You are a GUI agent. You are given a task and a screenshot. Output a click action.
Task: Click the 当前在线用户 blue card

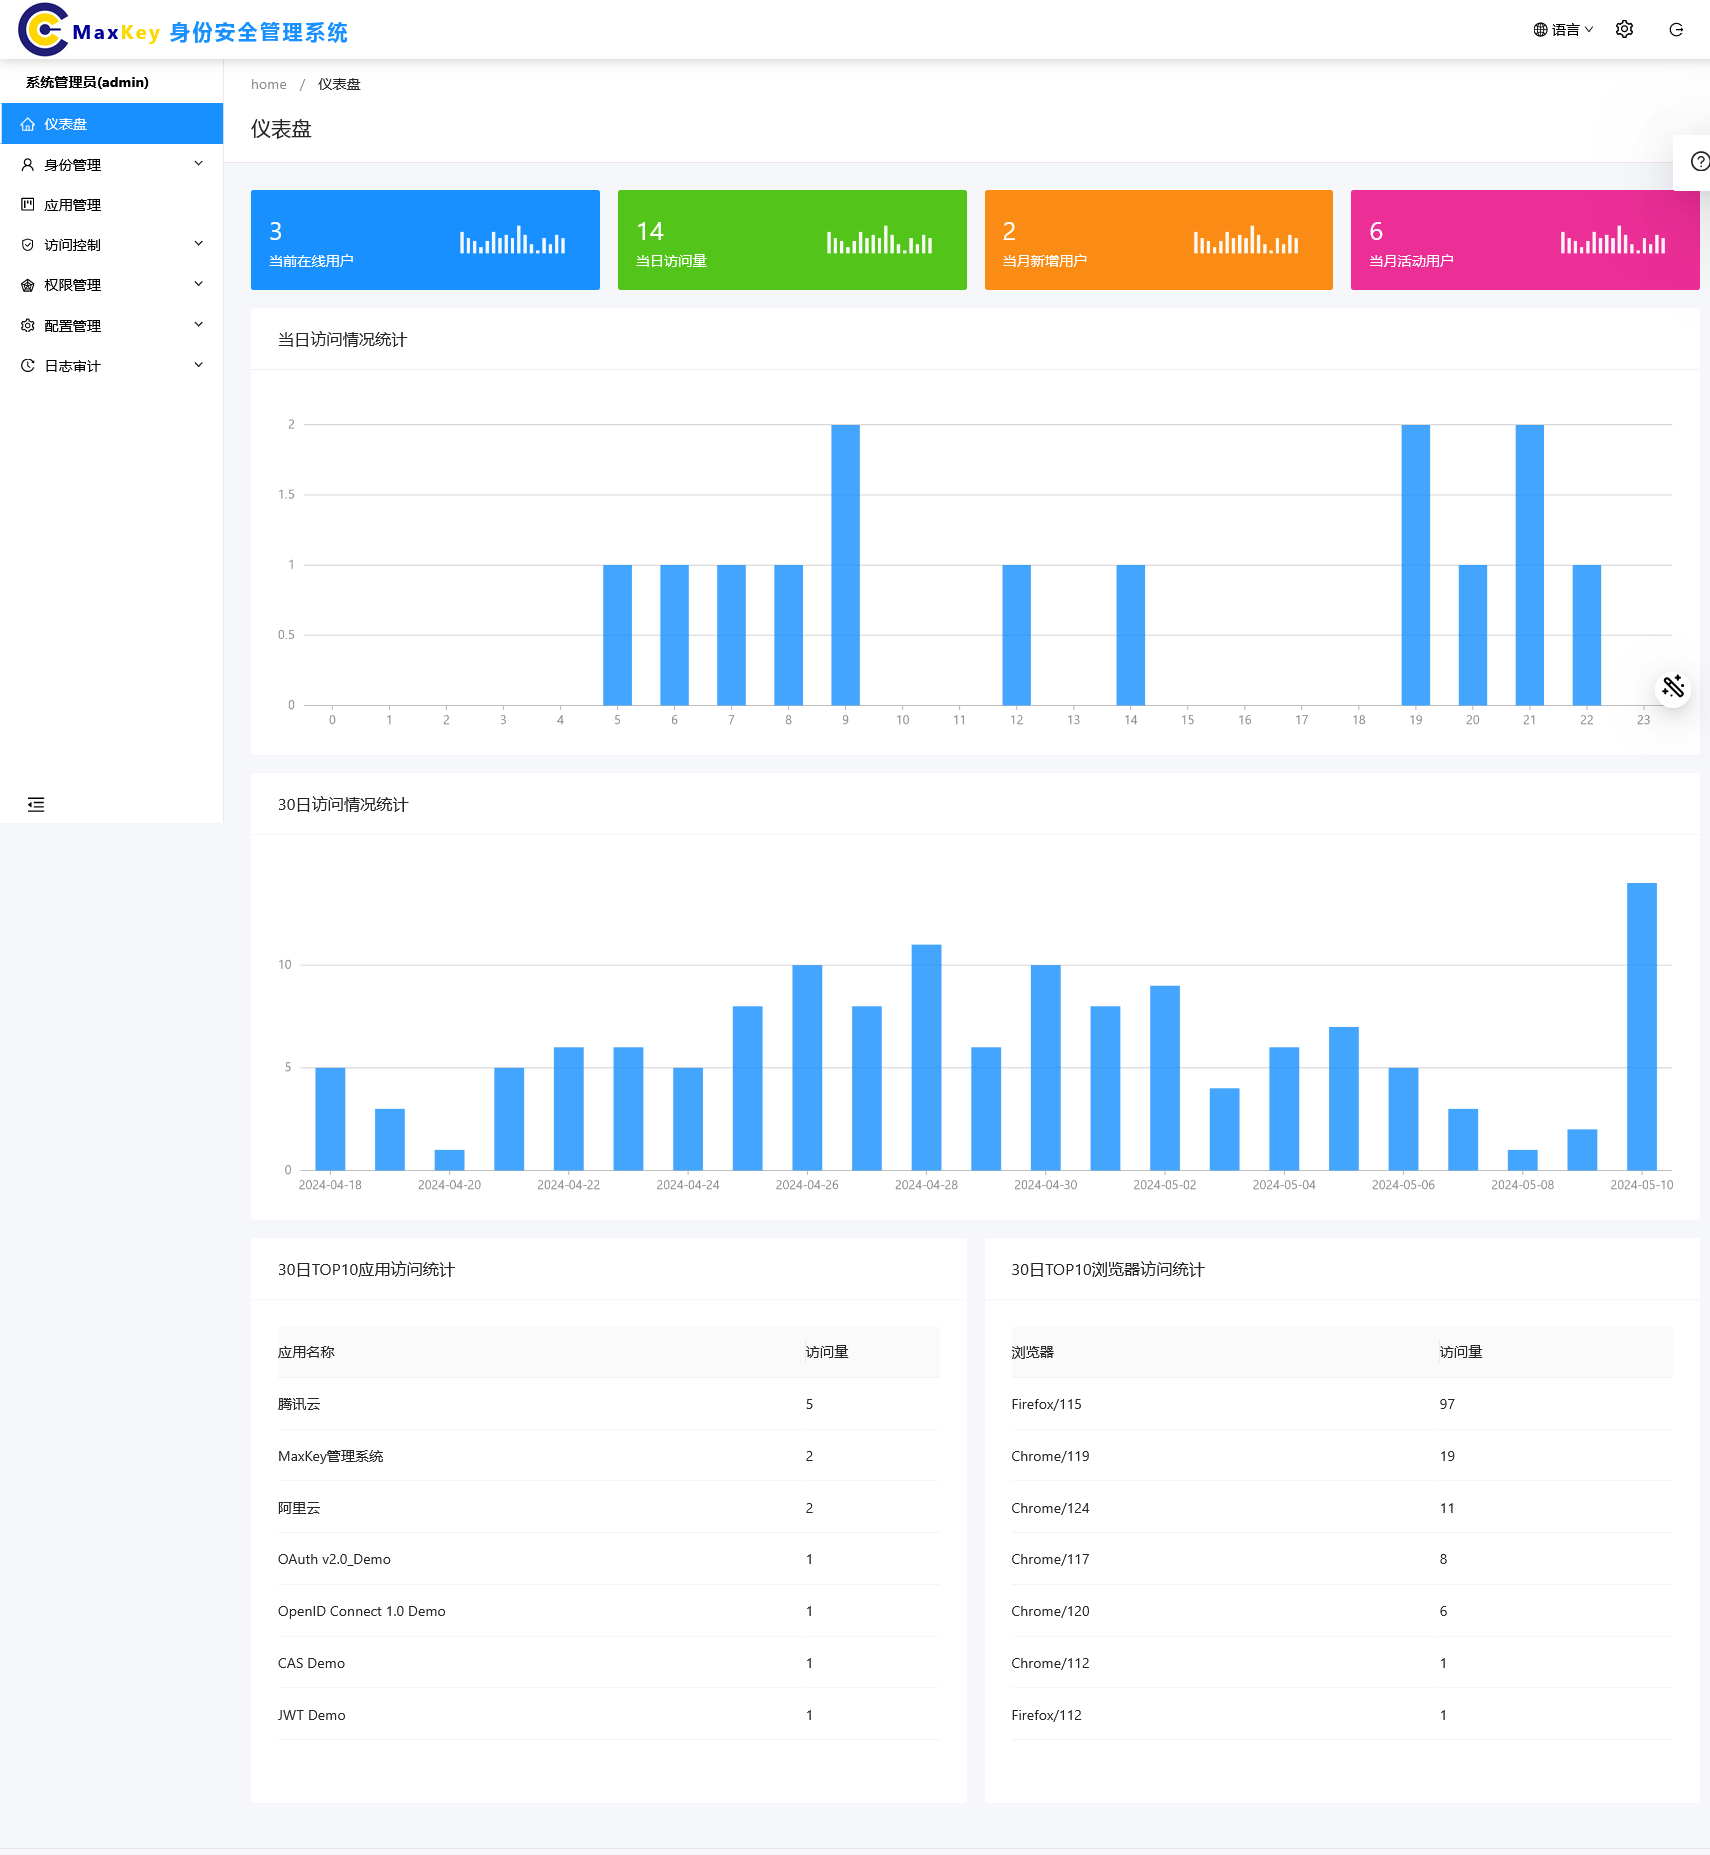(x=425, y=240)
